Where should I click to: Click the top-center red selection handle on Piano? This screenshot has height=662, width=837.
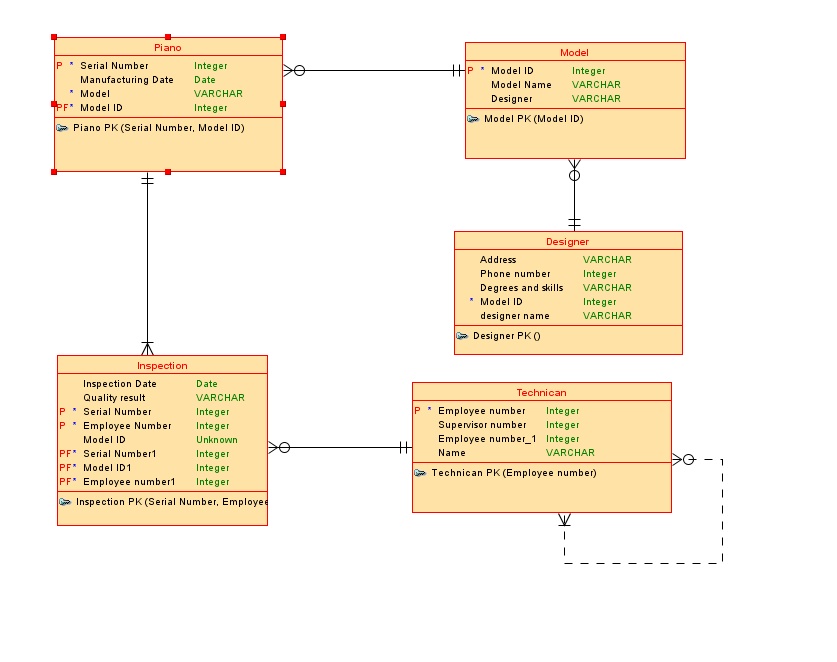168,38
